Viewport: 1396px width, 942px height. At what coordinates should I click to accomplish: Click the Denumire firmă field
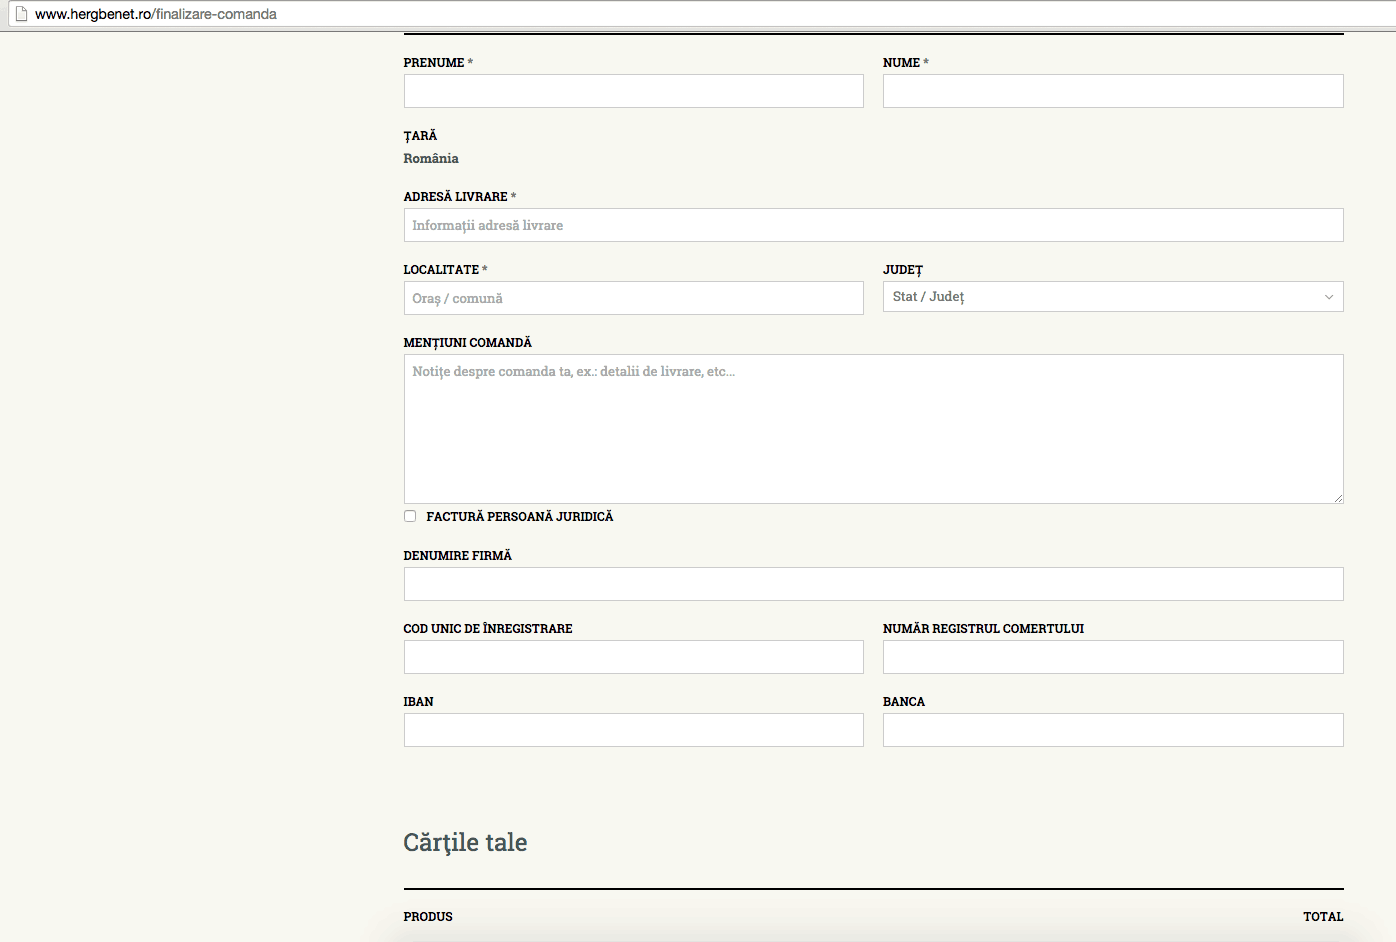coord(872,584)
